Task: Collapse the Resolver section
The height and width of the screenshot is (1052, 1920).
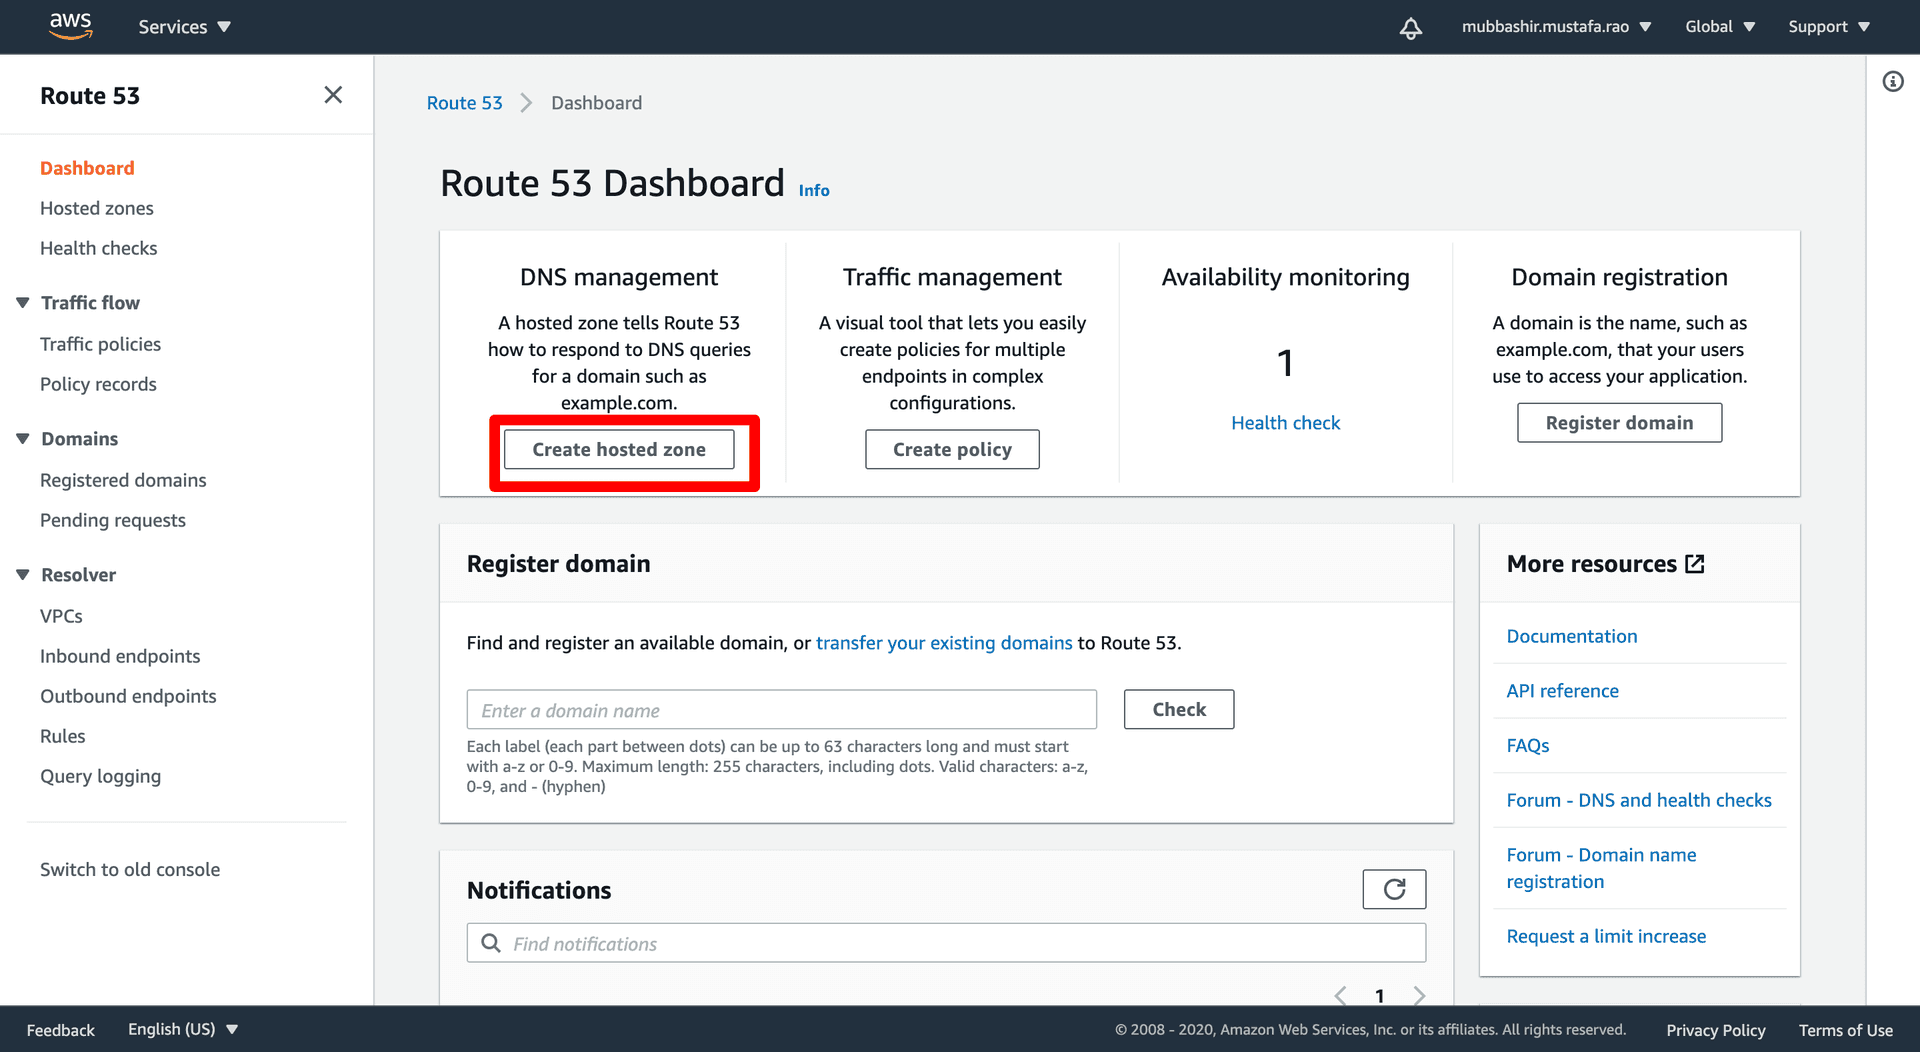Action: [23, 575]
